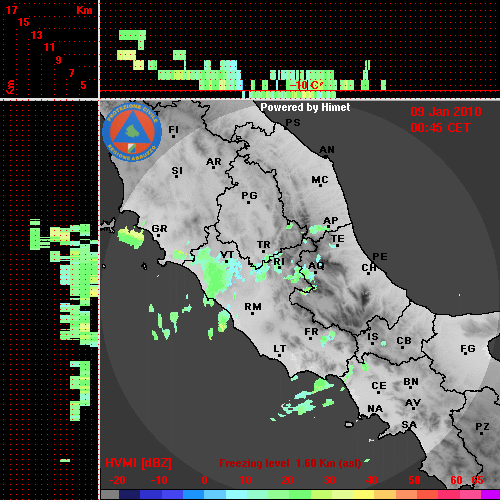
Task: Select the AN city label
Action: pos(327,150)
